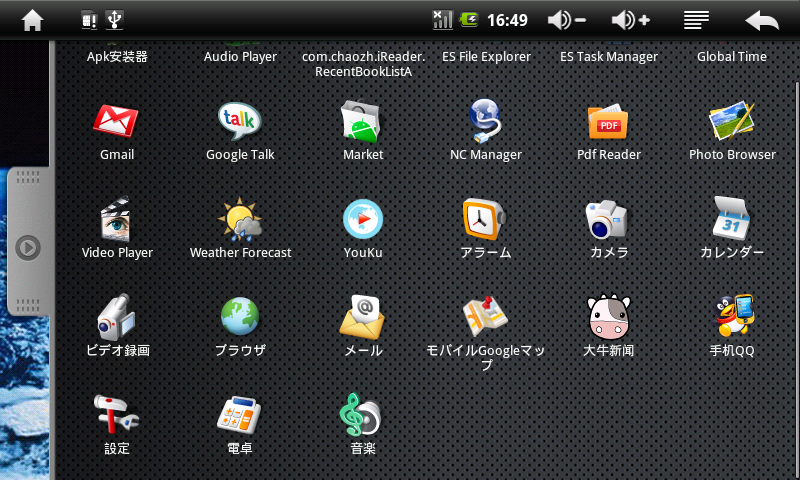Open the menu lines icon in top bar
Image resolution: width=800 pixels, height=480 pixels.
coord(696,20)
